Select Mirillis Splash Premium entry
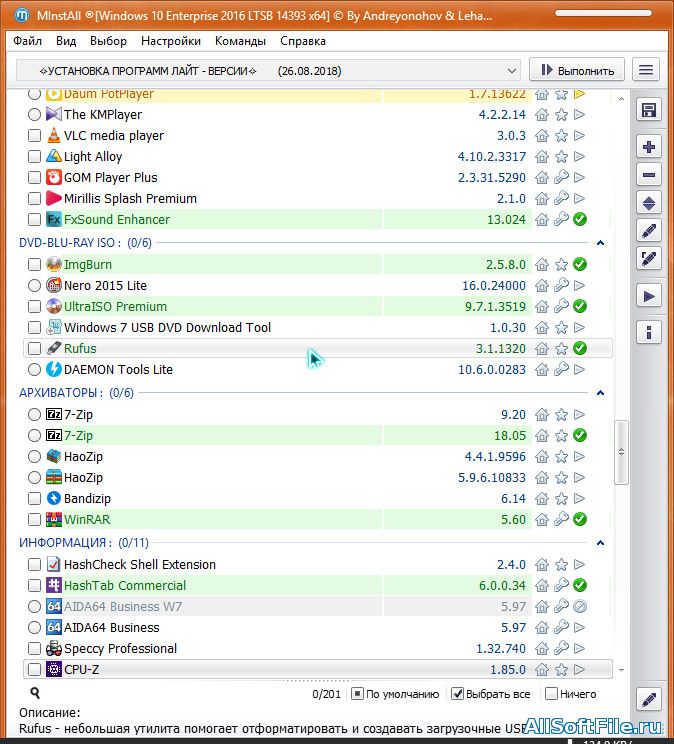Viewport: 674px width, 744px height. point(130,198)
